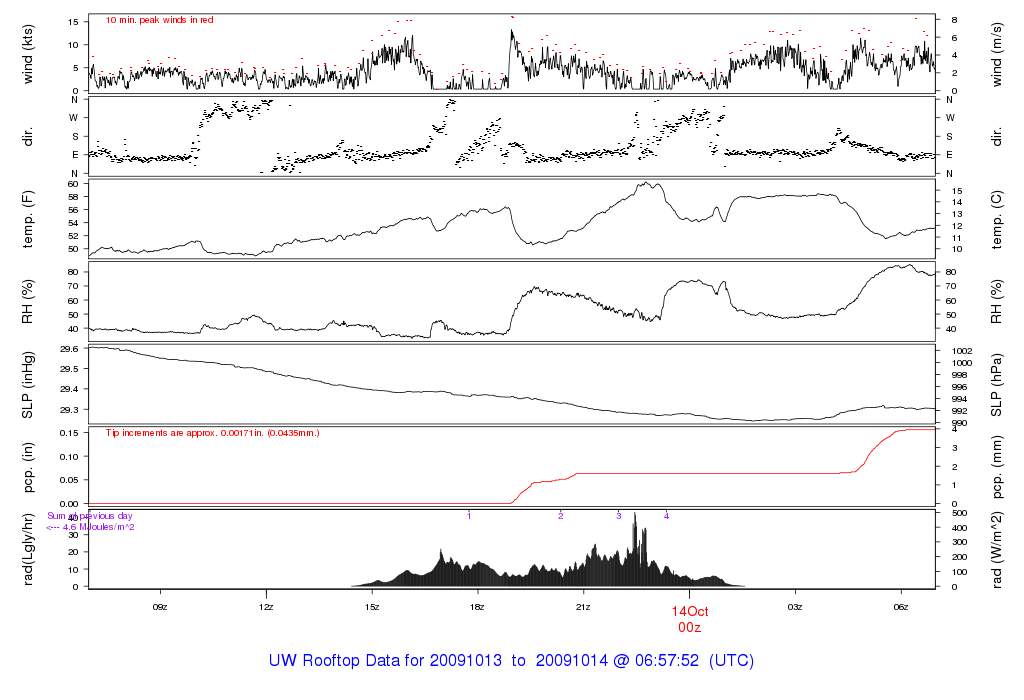Viewport: 1024px width, 700px height.
Task: Click the '0.00' precipitation tick value
Action: [x=69, y=504]
